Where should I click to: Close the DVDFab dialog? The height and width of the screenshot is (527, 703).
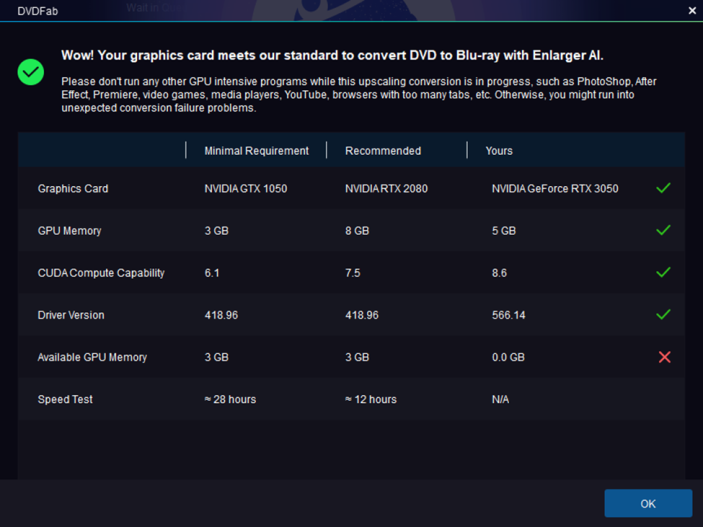(692, 11)
